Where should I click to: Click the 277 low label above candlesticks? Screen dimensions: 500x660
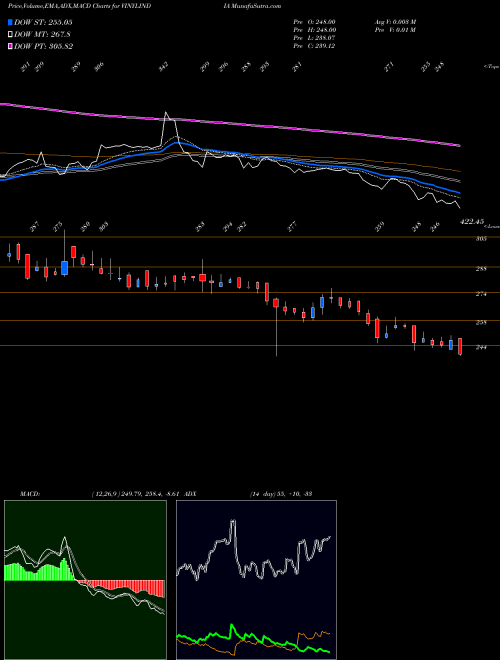(x=292, y=226)
